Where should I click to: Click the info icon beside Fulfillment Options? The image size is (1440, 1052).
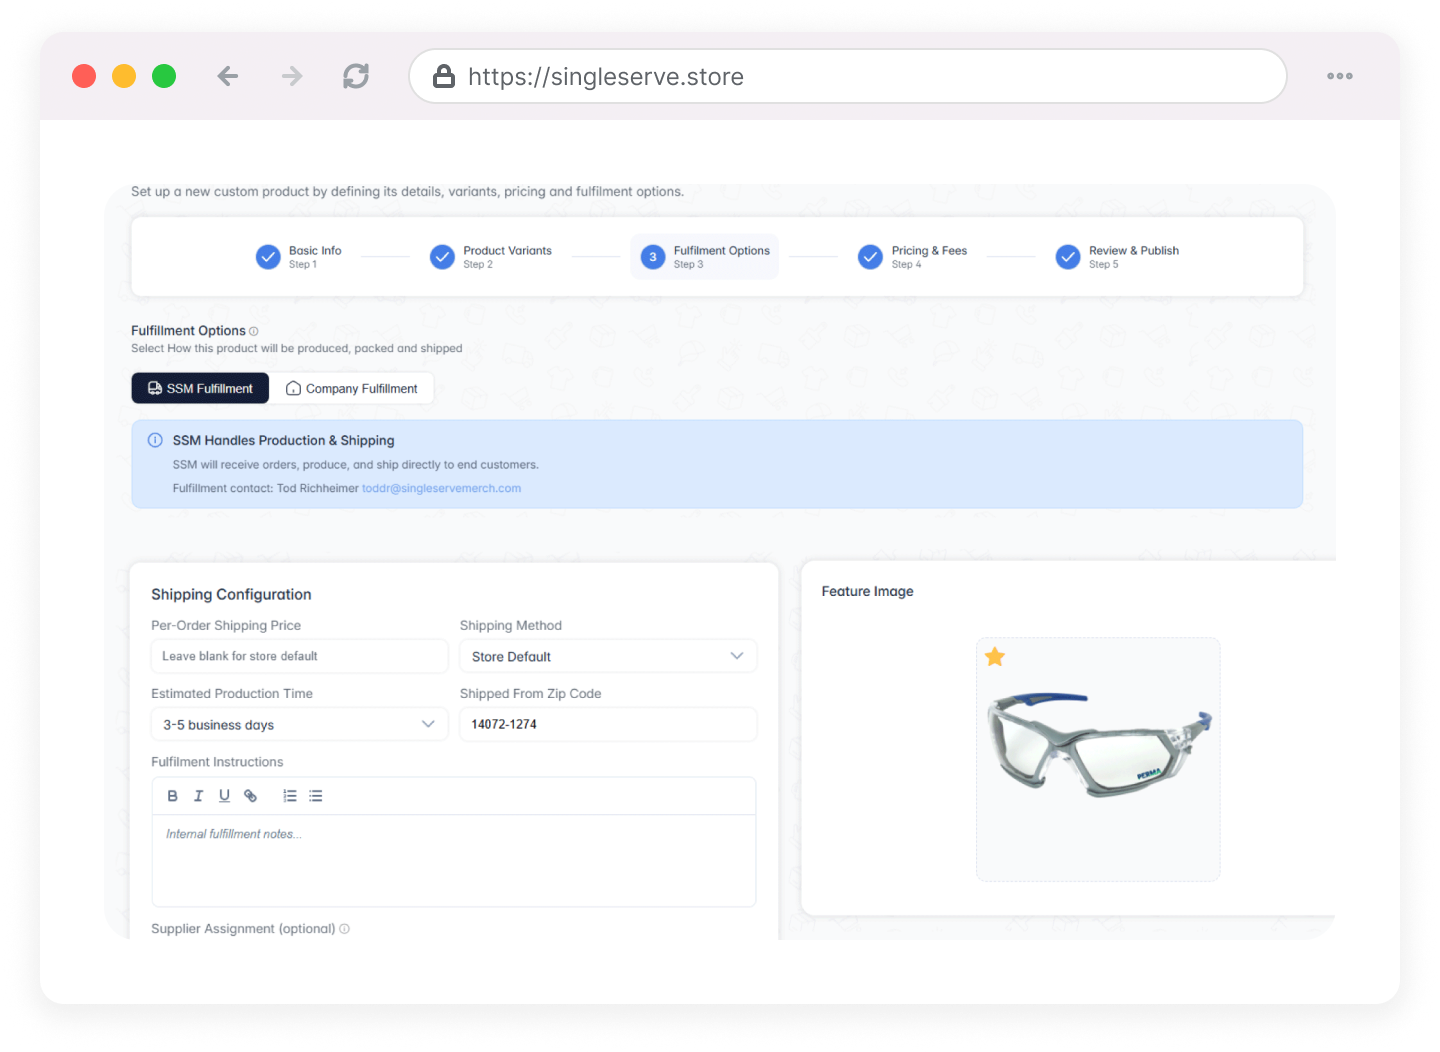click(x=254, y=331)
